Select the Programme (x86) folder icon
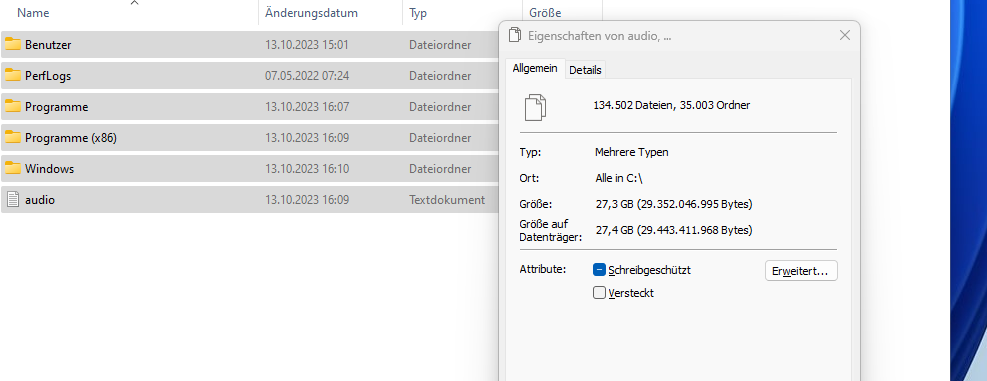The height and width of the screenshot is (381, 987). pos(13,137)
